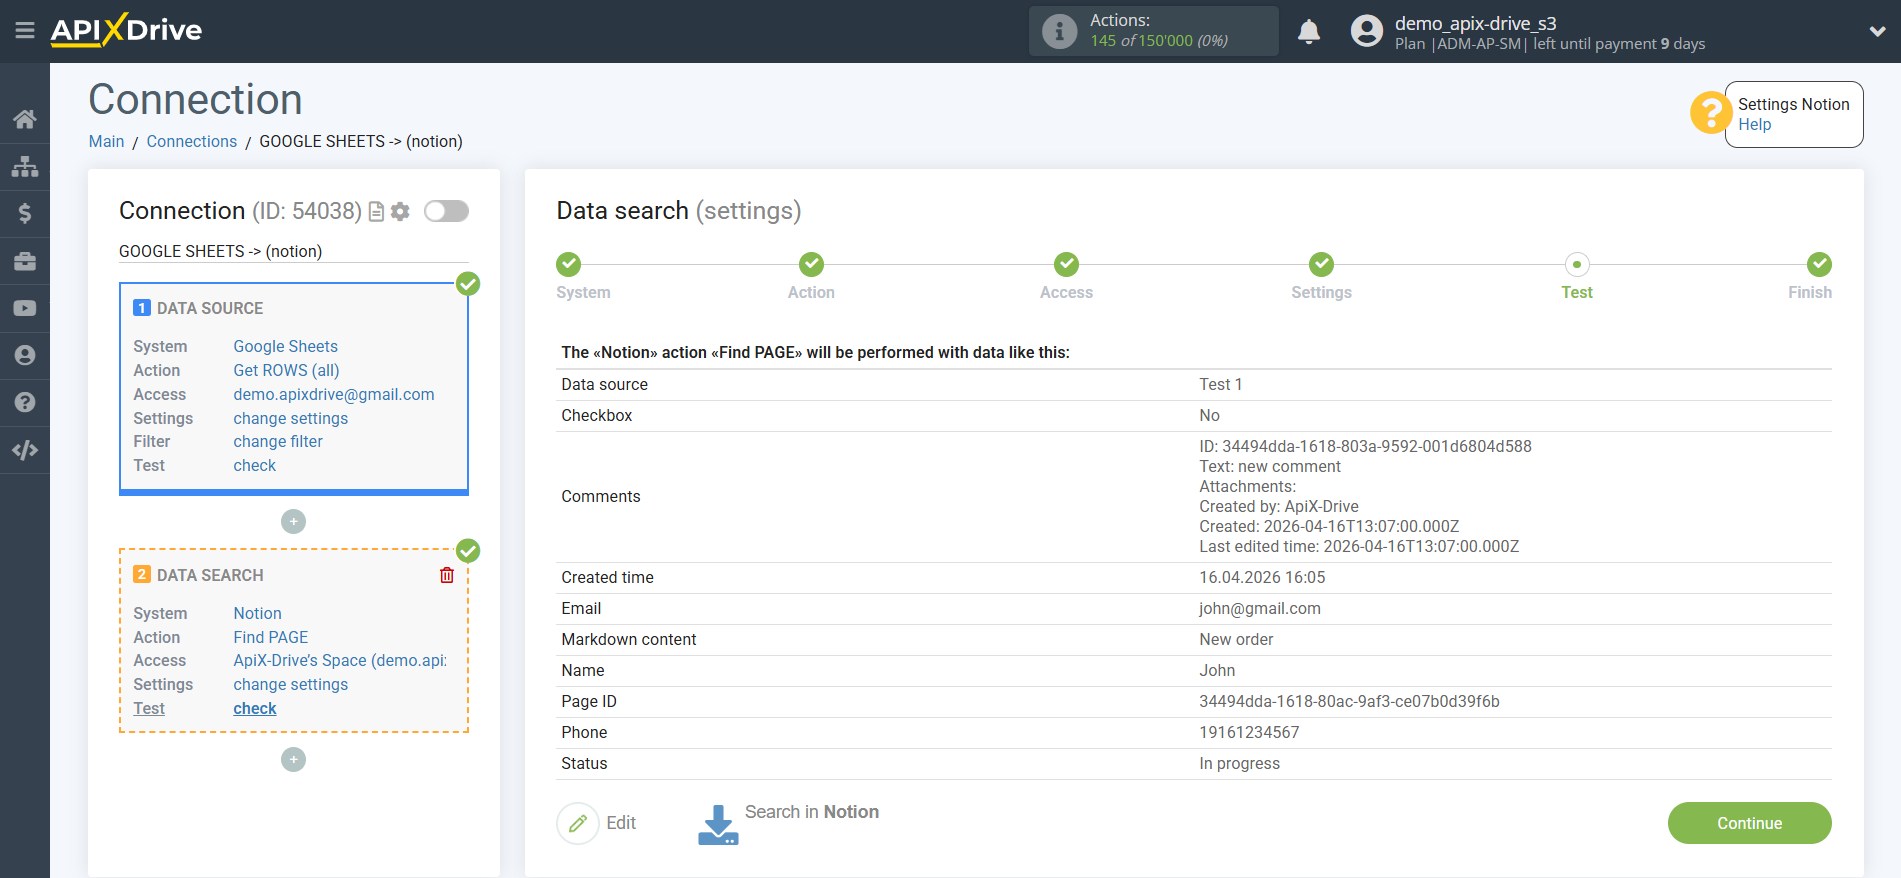Open connection settings gear icon

(x=400, y=212)
